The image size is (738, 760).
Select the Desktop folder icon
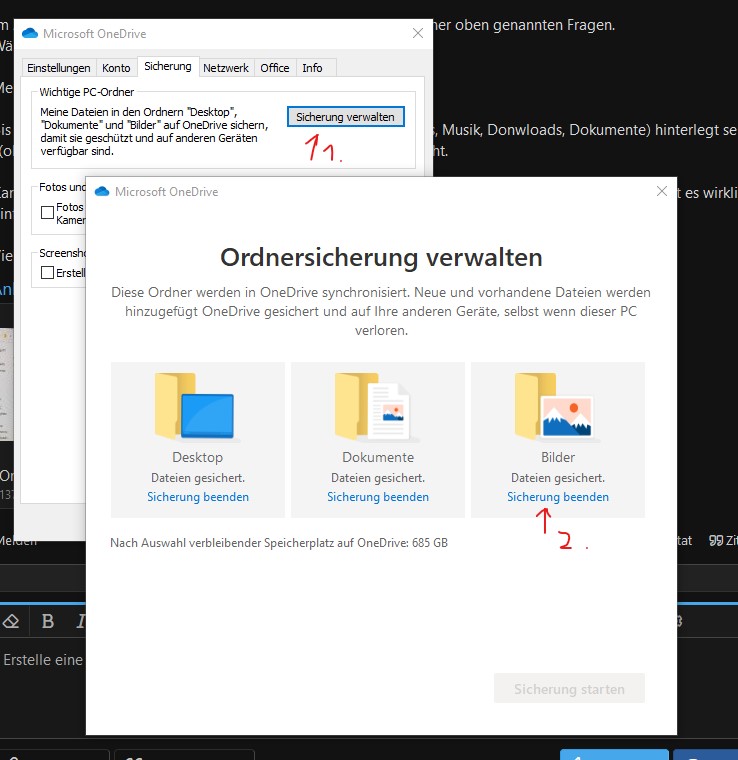(195, 406)
